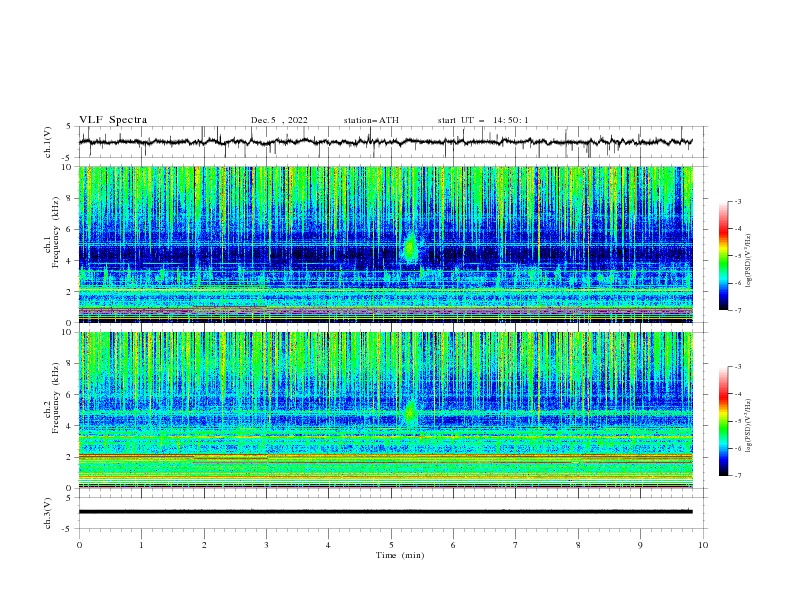
Task: Click time axis tick label 5
Action: click(x=391, y=545)
